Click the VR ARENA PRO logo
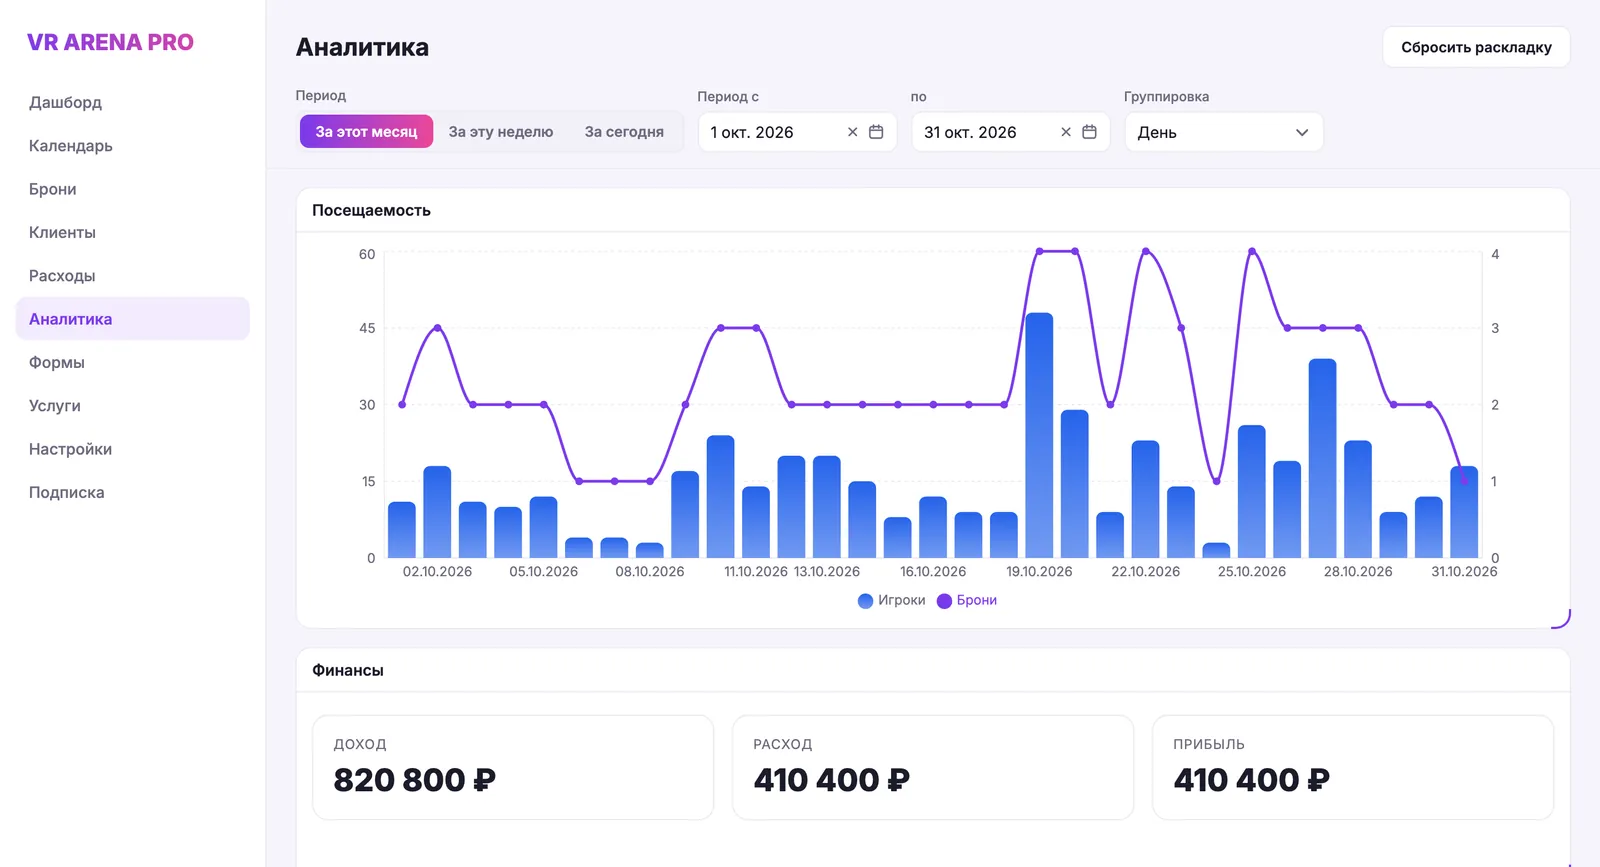 click(x=110, y=42)
